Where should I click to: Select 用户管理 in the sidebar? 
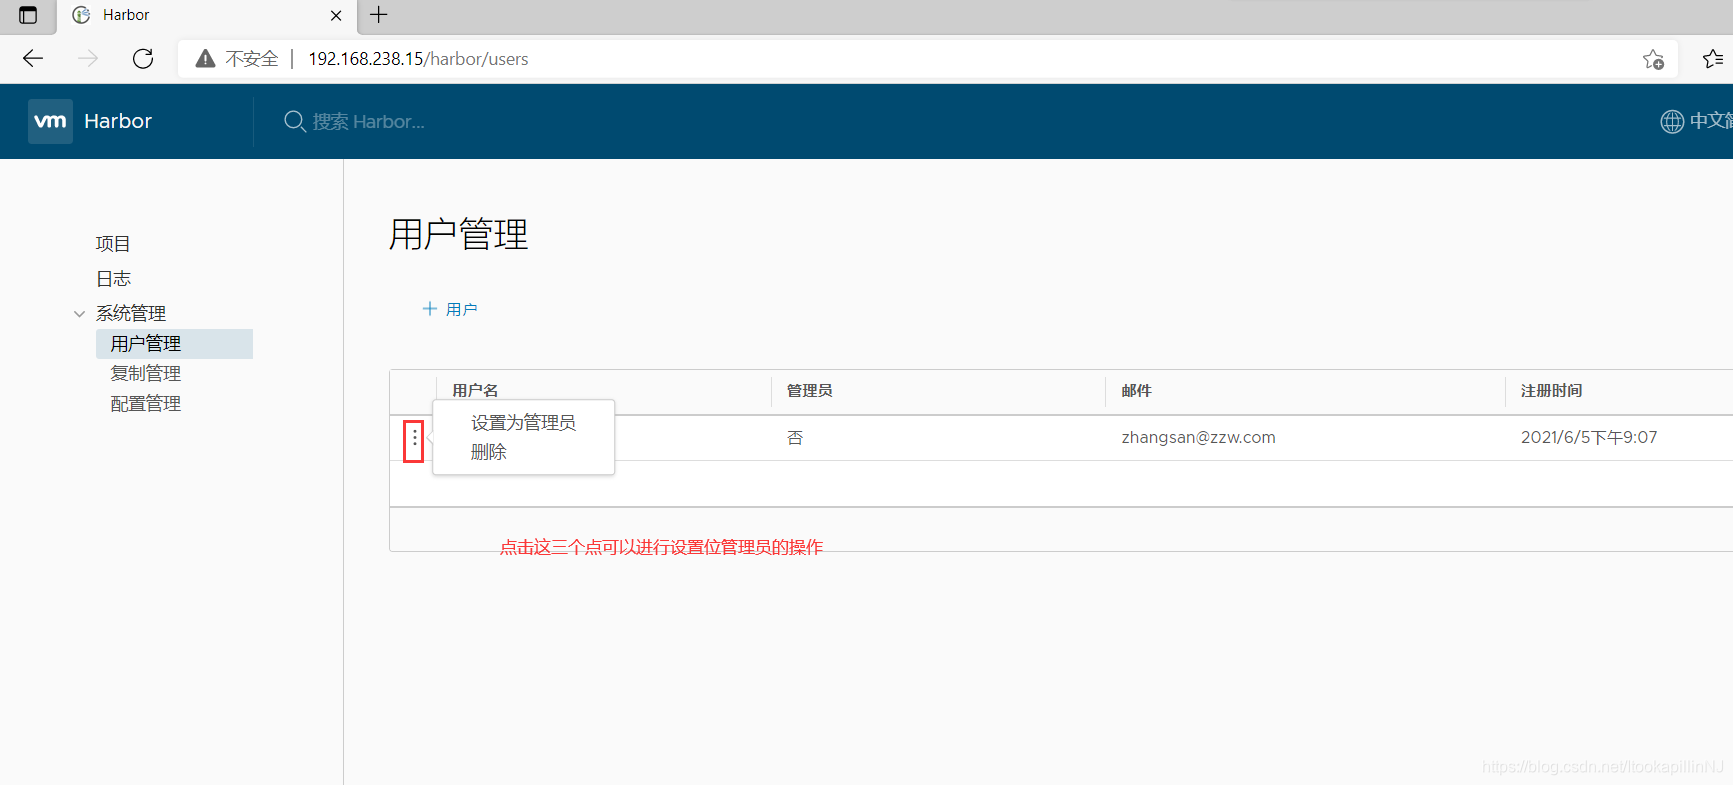pyautogui.click(x=174, y=344)
